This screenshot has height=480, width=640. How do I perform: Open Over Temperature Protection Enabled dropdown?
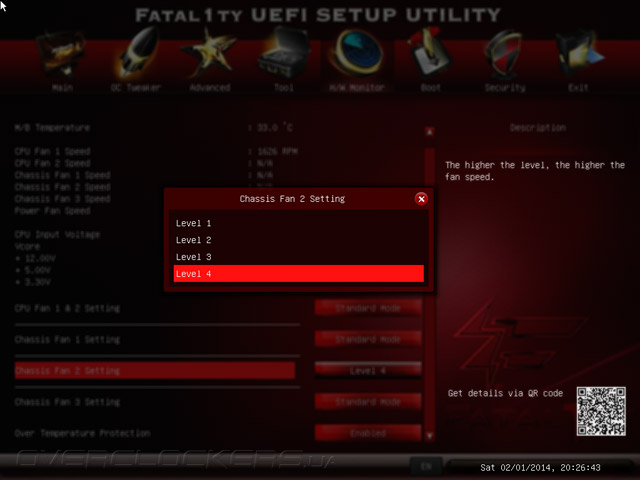tap(368, 433)
